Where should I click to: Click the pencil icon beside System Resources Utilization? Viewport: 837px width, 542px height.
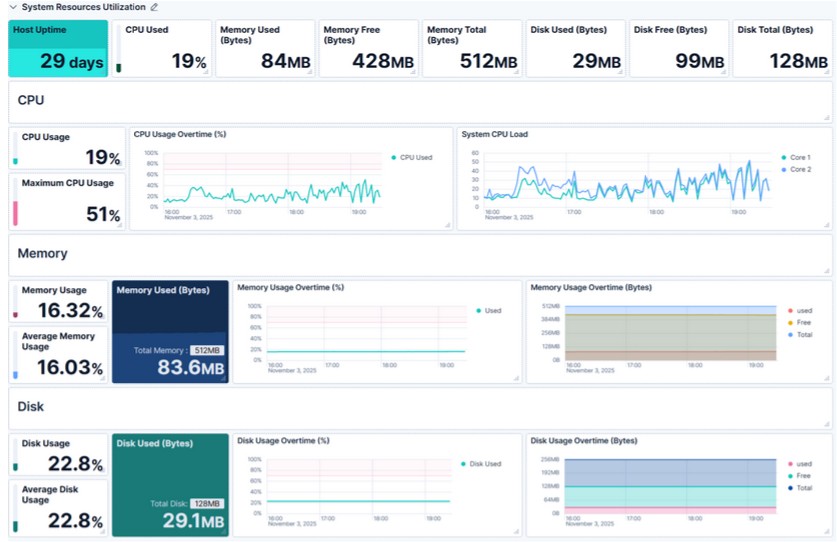click(x=154, y=7)
